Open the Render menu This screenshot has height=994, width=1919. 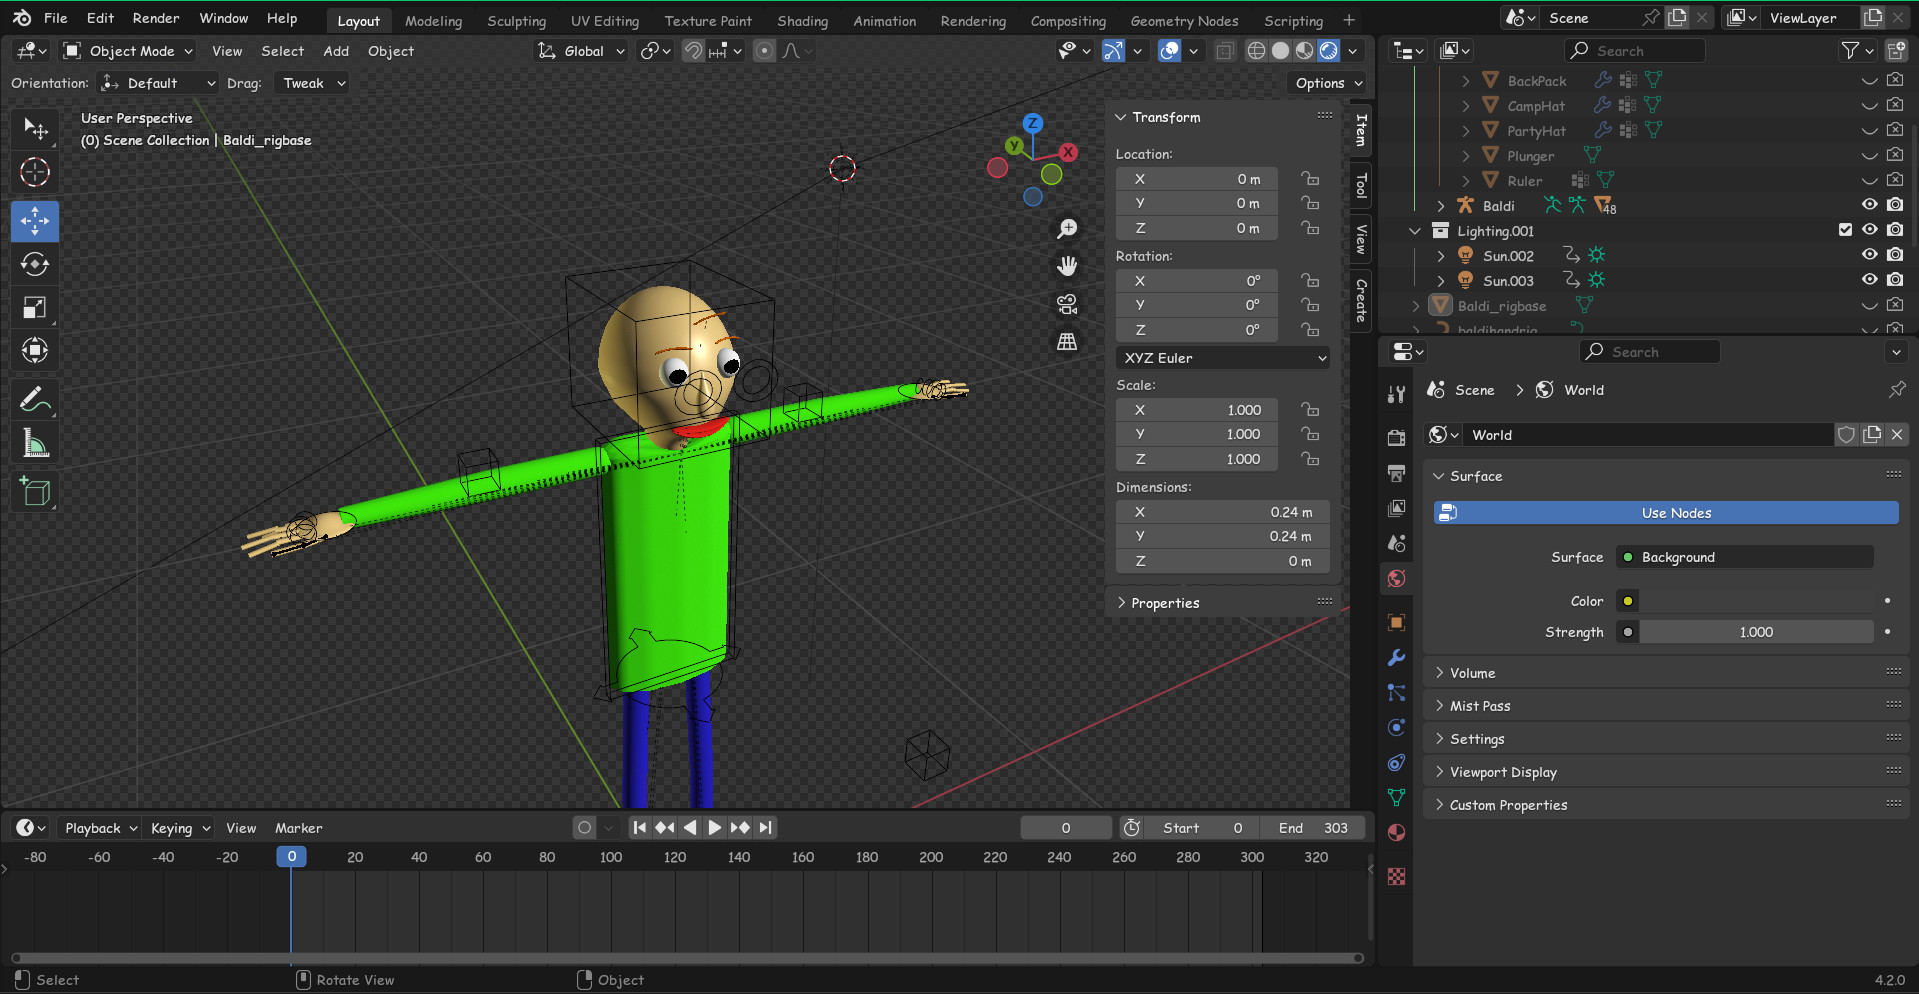tap(155, 17)
